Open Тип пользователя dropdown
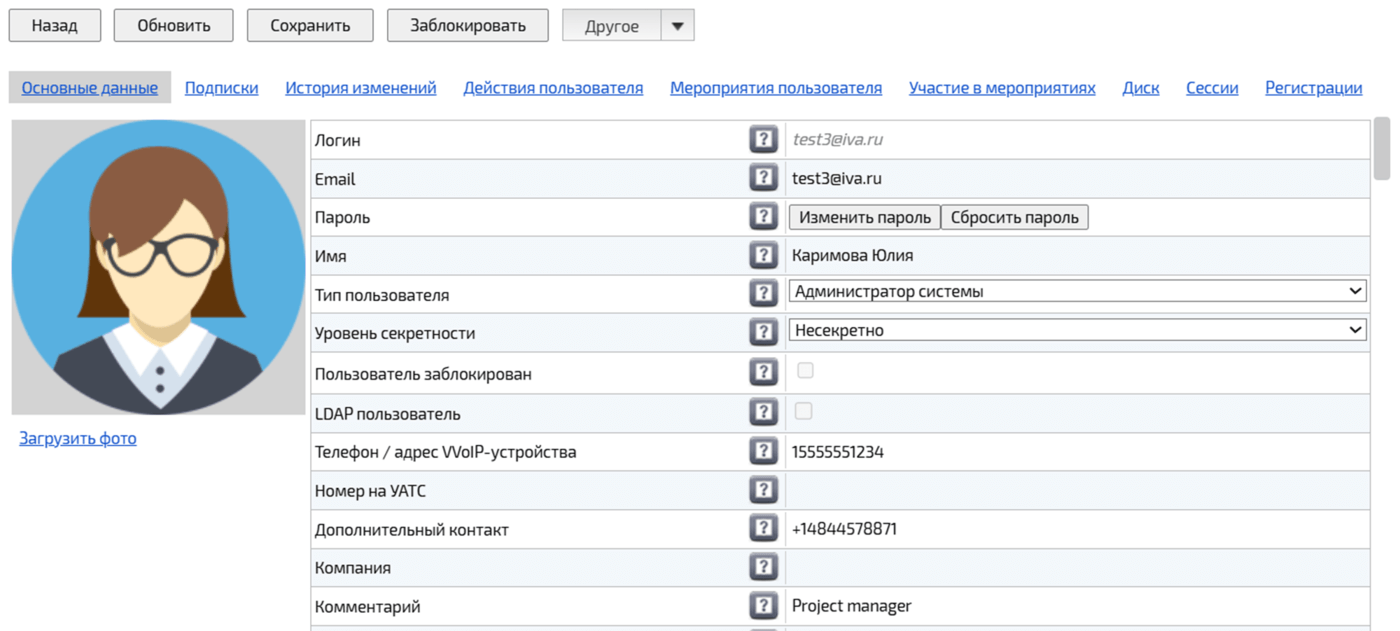 coord(1077,291)
